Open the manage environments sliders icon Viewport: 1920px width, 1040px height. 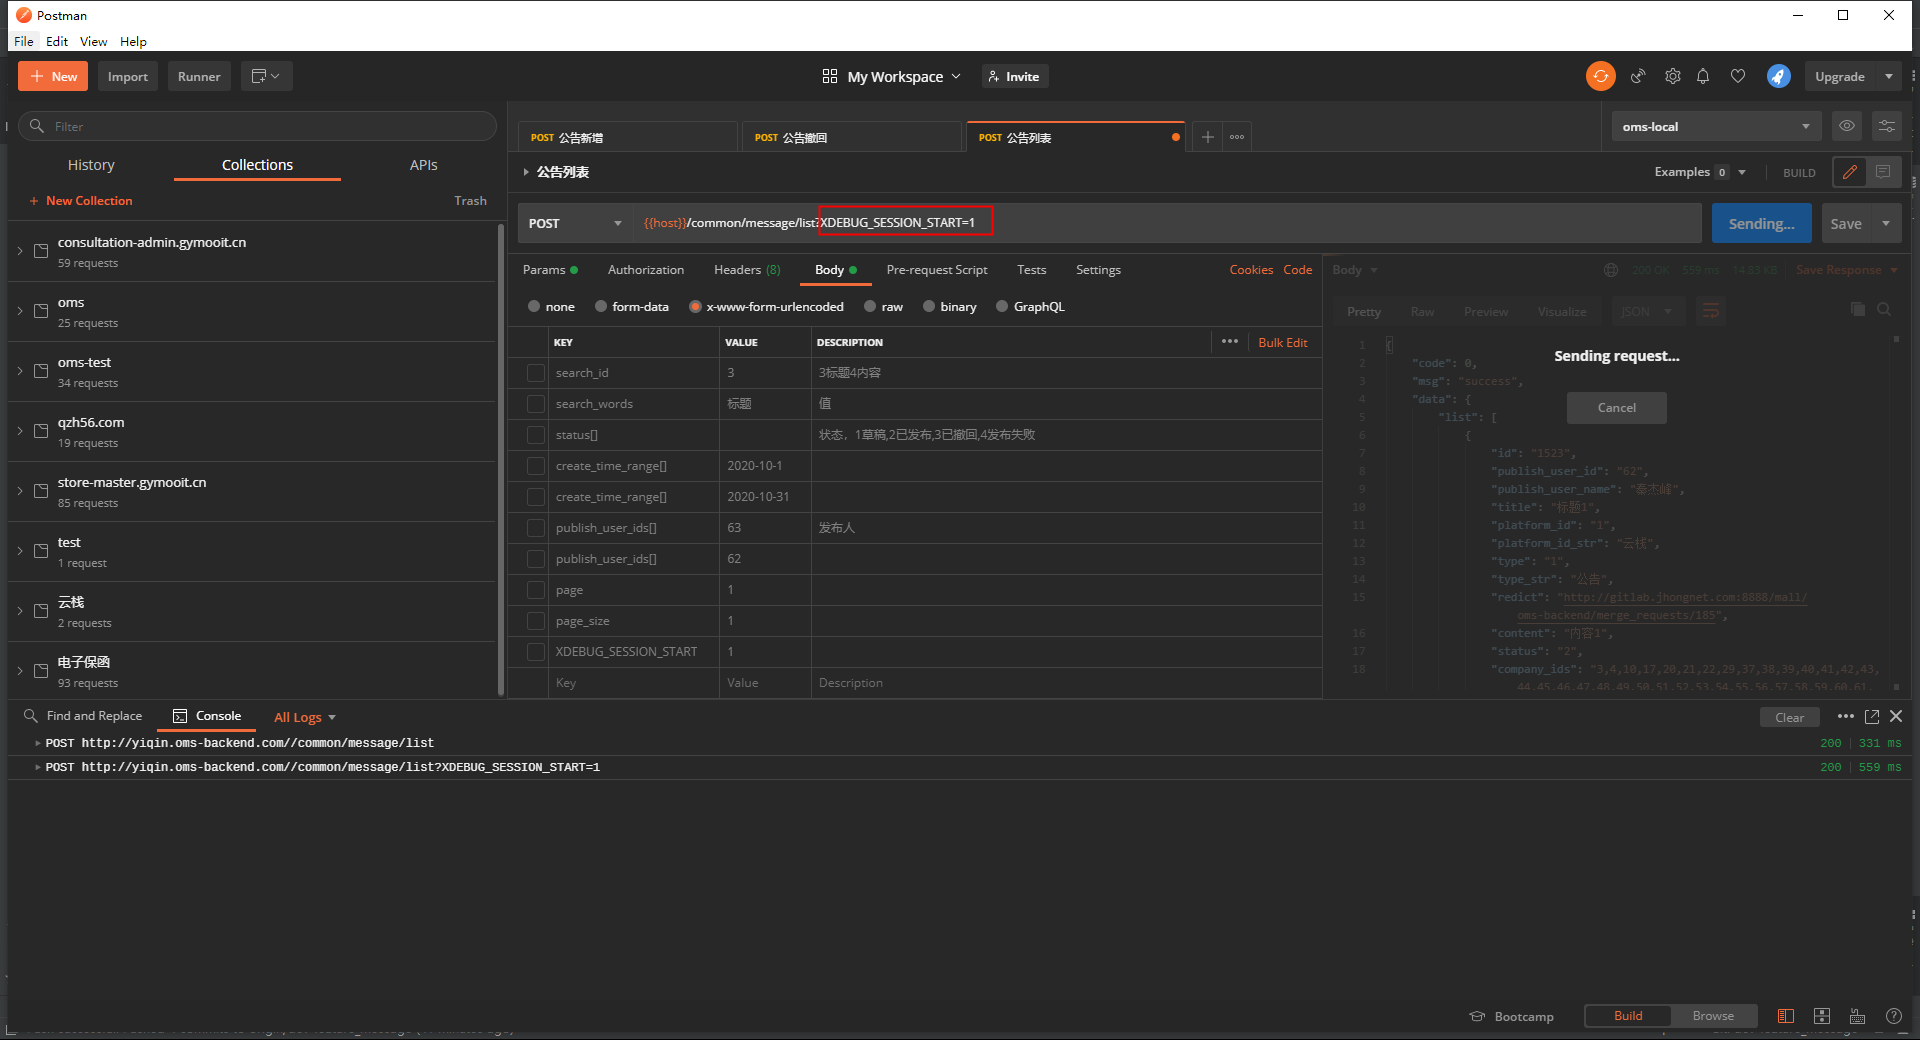click(1886, 126)
